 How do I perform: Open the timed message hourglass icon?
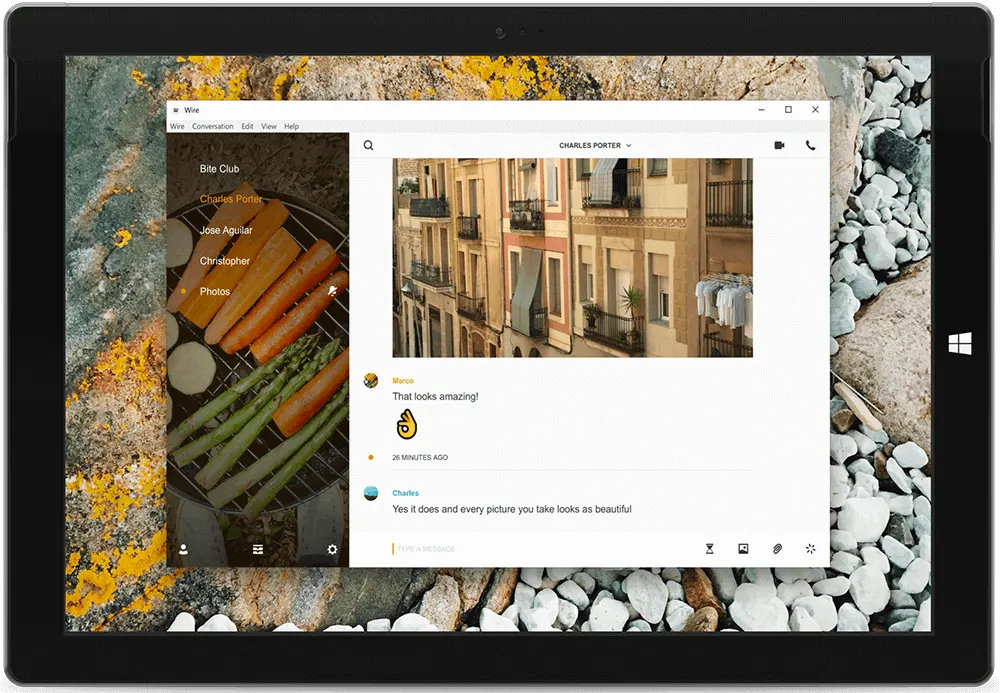(x=709, y=549)
